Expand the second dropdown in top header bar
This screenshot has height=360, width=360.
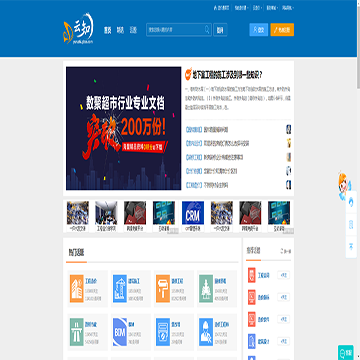(257, 8)
